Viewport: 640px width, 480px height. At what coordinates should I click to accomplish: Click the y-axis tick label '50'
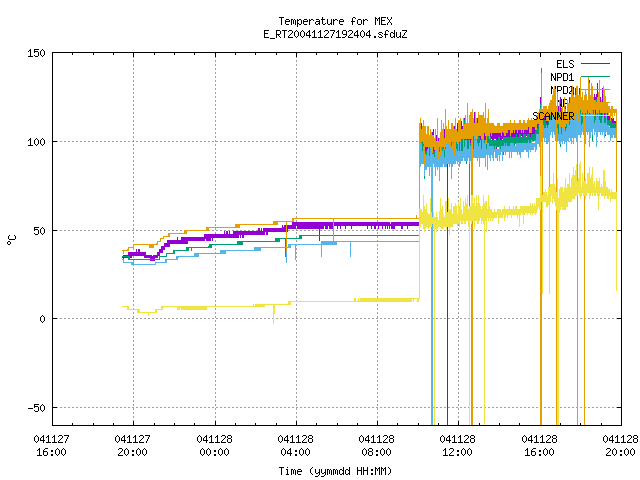pos(39,231)
